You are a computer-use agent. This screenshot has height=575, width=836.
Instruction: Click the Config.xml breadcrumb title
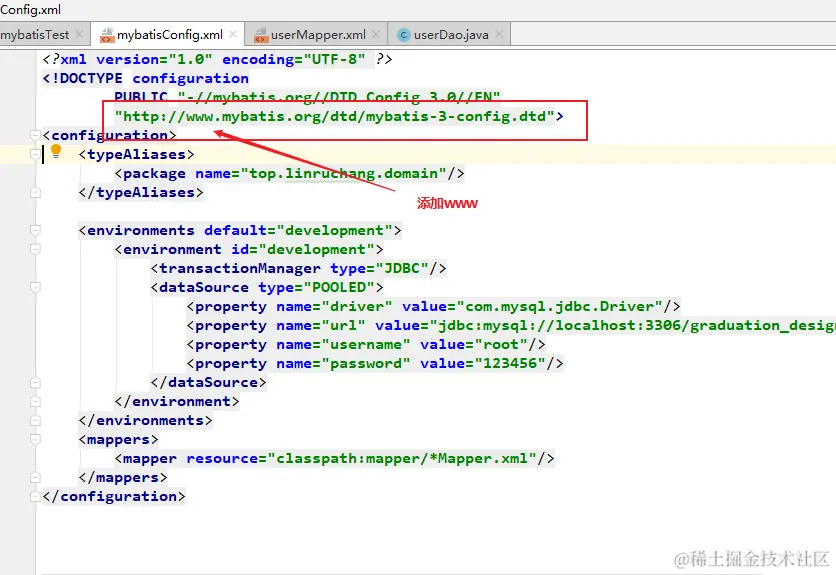30,10
